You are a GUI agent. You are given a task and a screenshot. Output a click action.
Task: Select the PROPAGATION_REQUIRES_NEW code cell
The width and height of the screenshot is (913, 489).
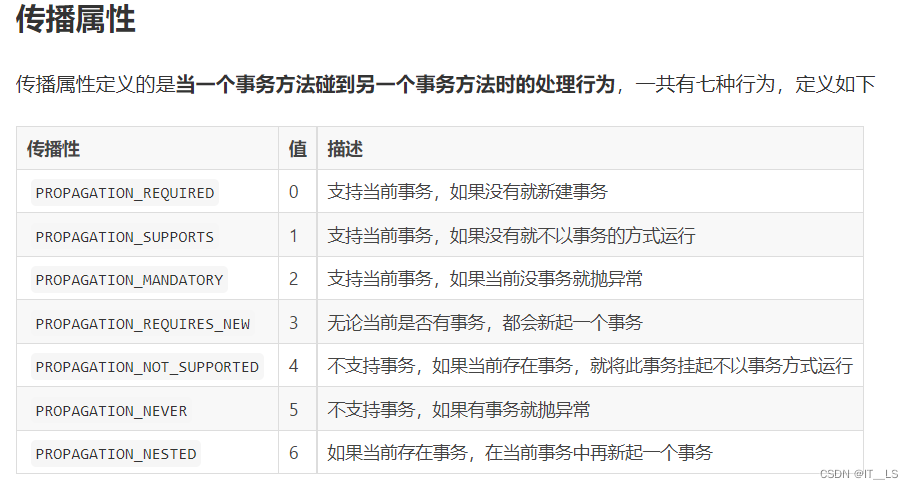click(143, 323)
